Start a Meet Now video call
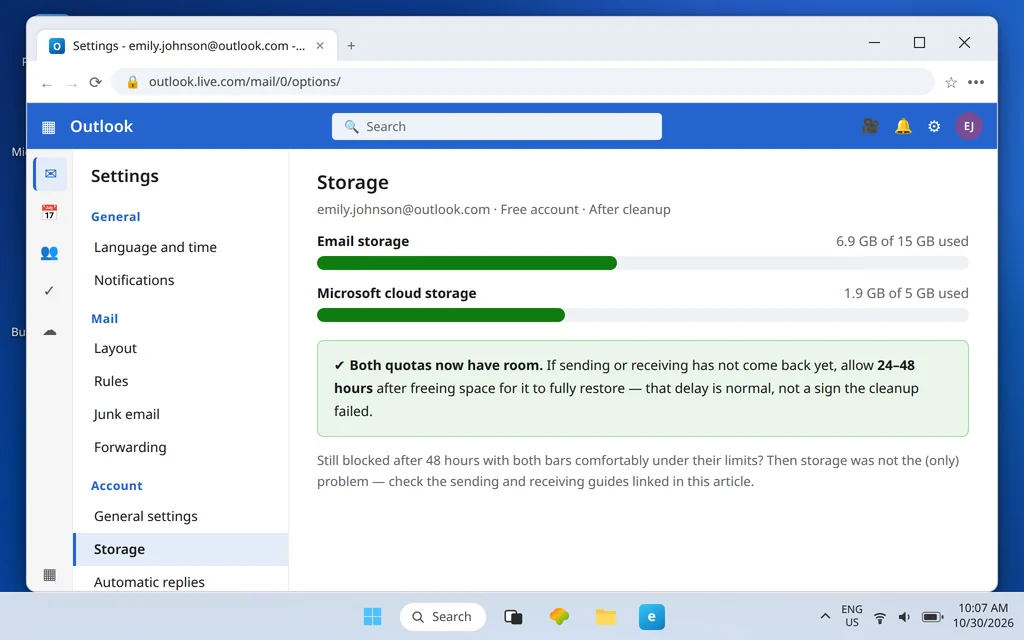 pyautogui.click(x=870, y=126)
